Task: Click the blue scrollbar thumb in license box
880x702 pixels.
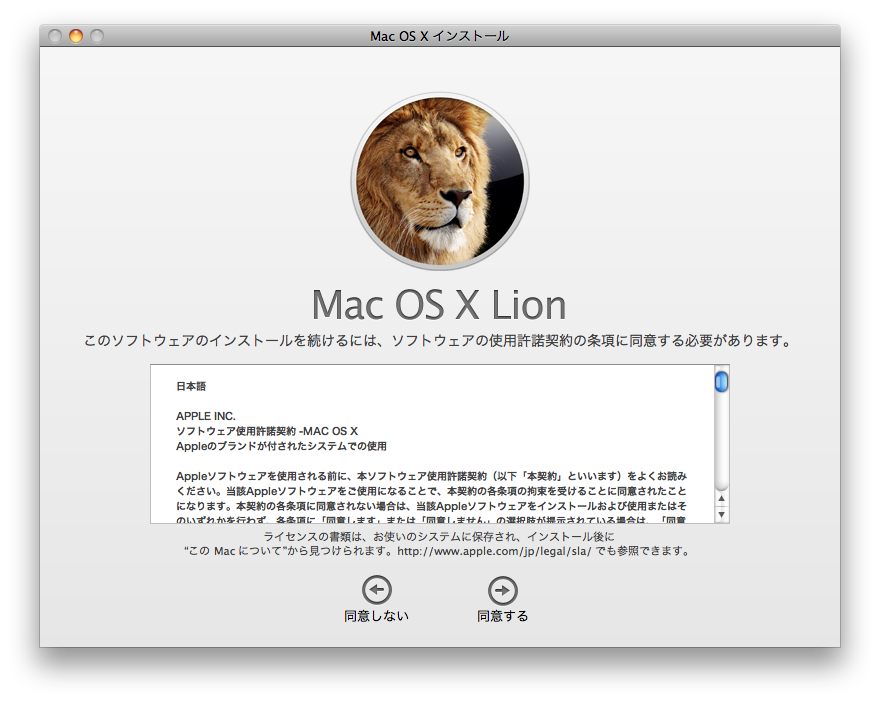Action: 721,381
